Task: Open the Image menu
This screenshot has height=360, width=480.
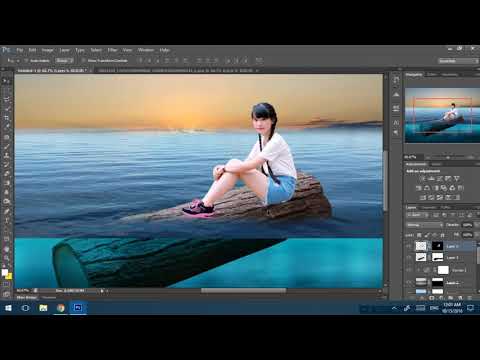Action: click(48, 50)
